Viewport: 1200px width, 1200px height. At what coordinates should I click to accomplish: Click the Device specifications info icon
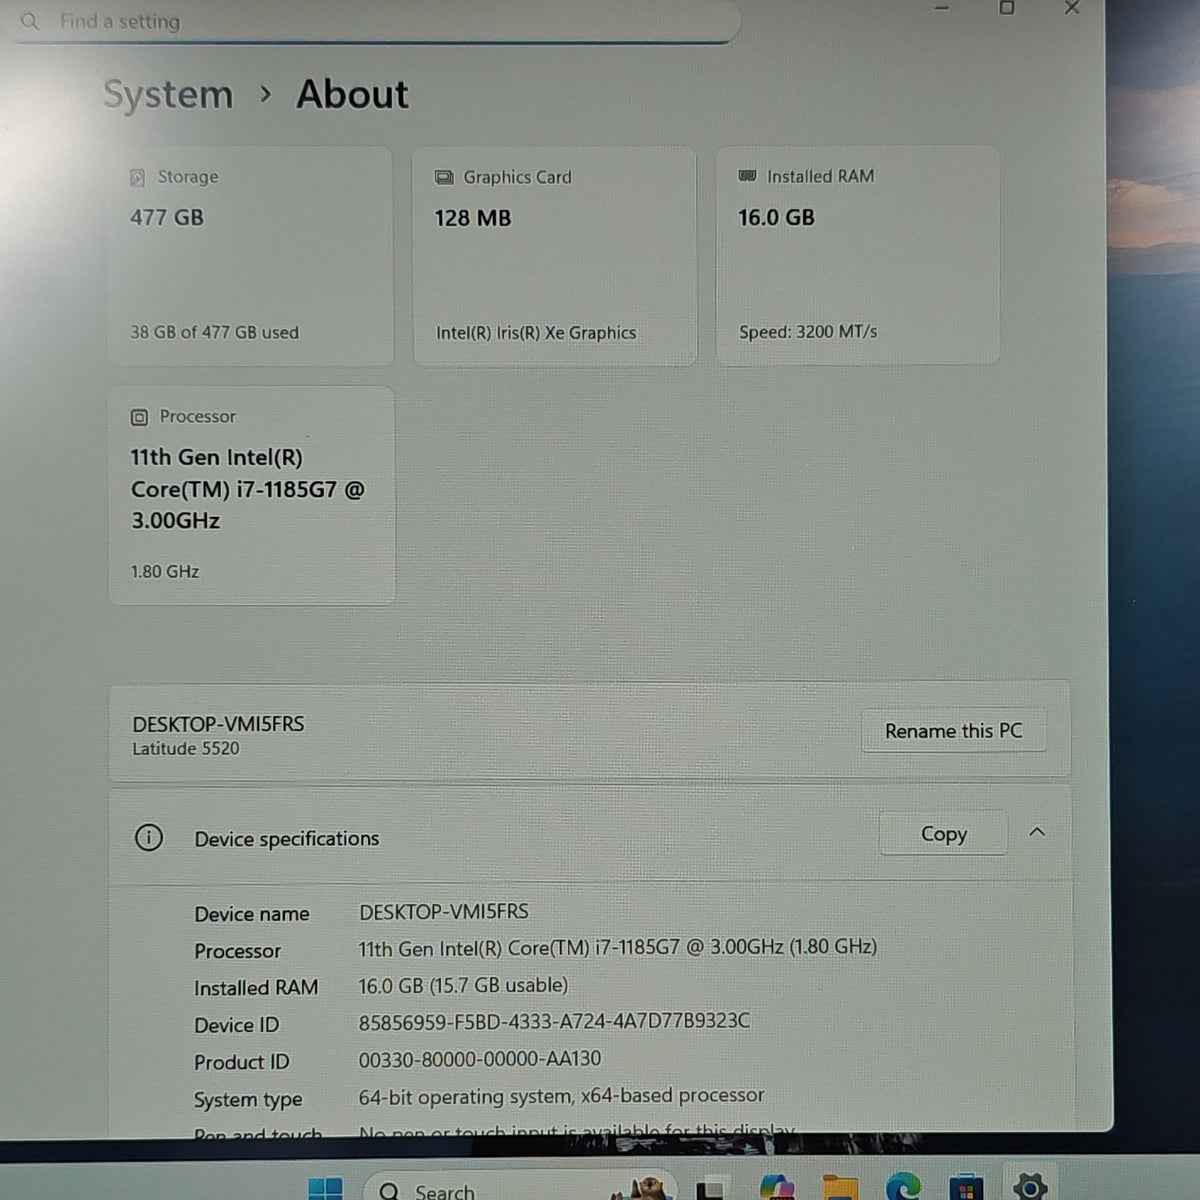[149, 837]
